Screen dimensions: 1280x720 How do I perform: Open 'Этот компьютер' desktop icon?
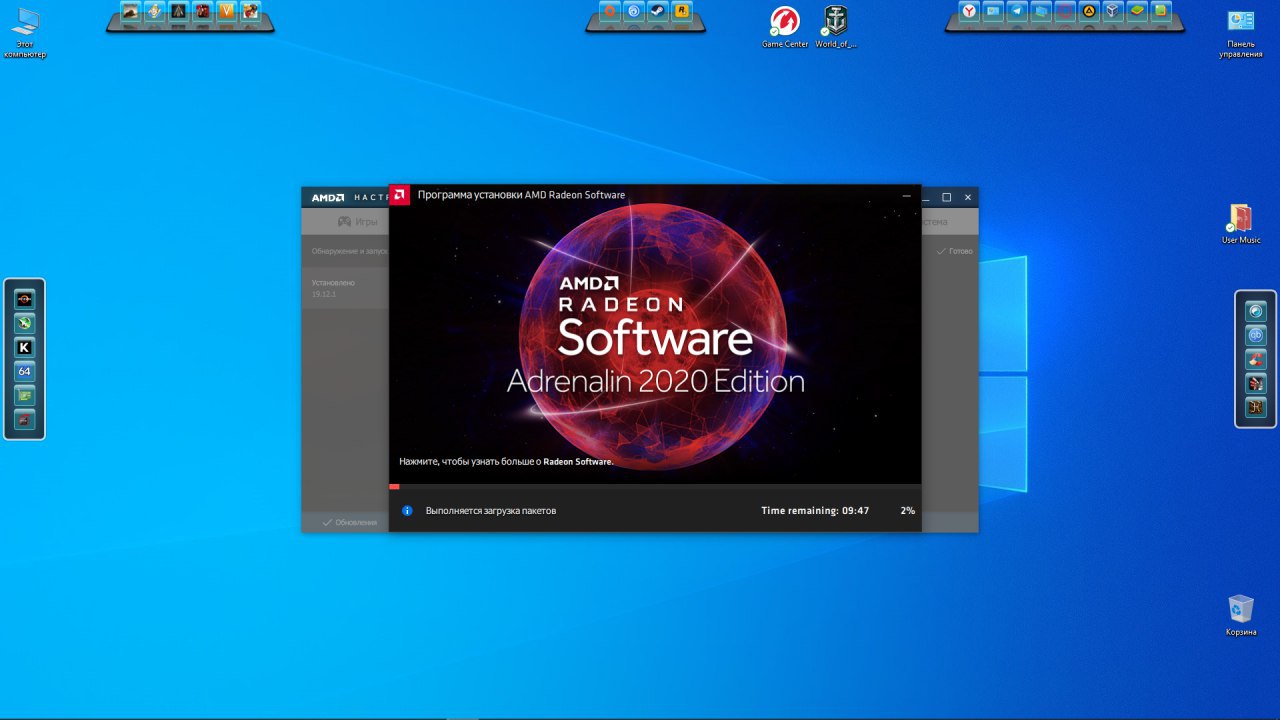pos(25,32)
